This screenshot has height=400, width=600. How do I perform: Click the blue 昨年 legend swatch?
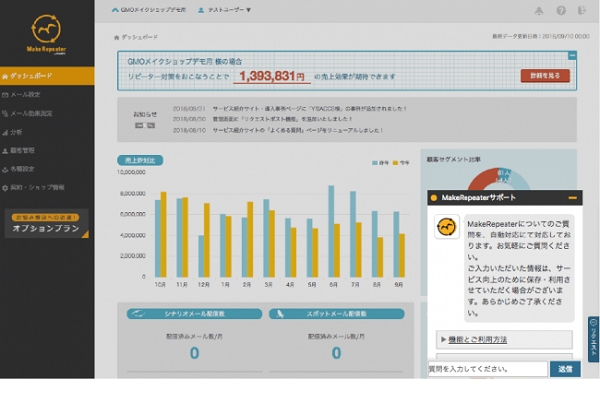tap(375, 163)
